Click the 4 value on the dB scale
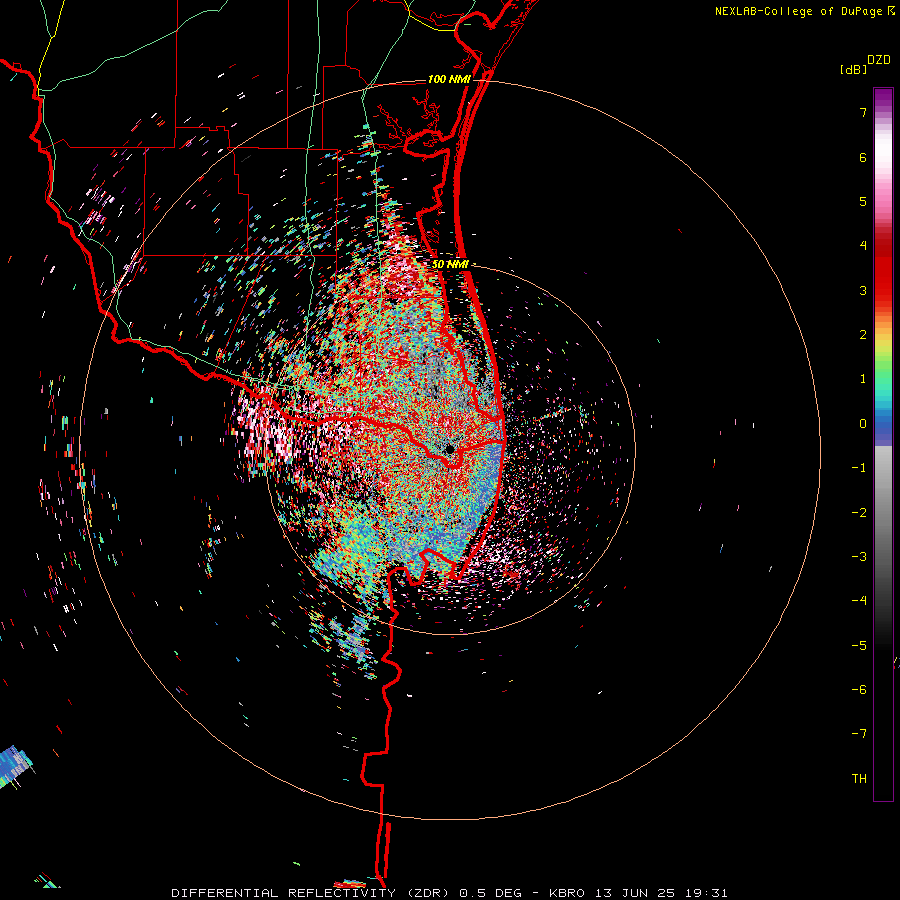Viewport: 900px width, 900px height. point(863,246)
